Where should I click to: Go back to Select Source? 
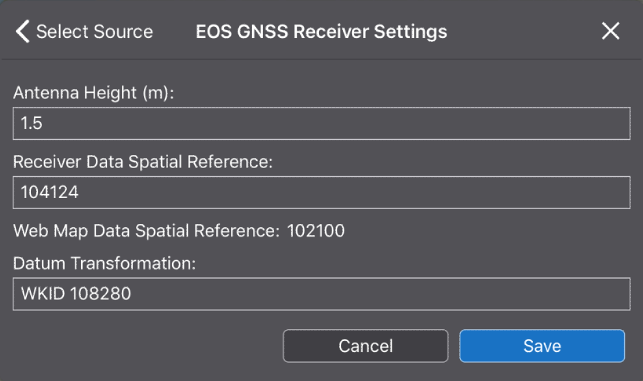(84, 32)
